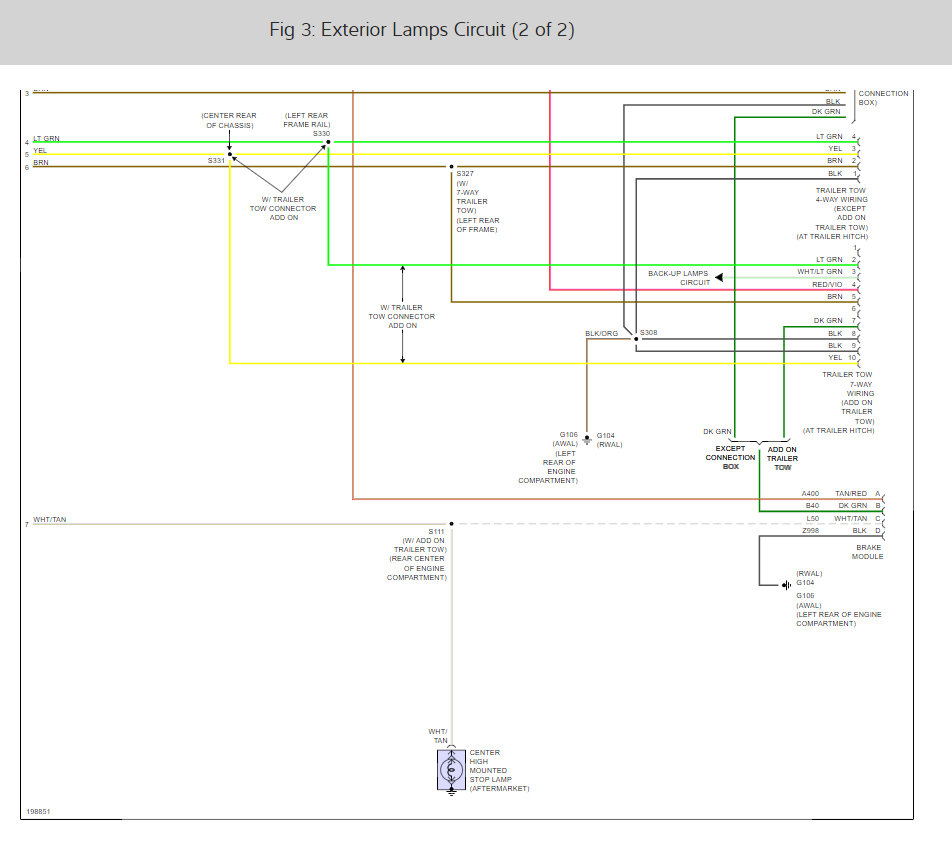Click the 'Z998' circuit number
The height and width of the screenshot is (851, 952).
point(810,531)
